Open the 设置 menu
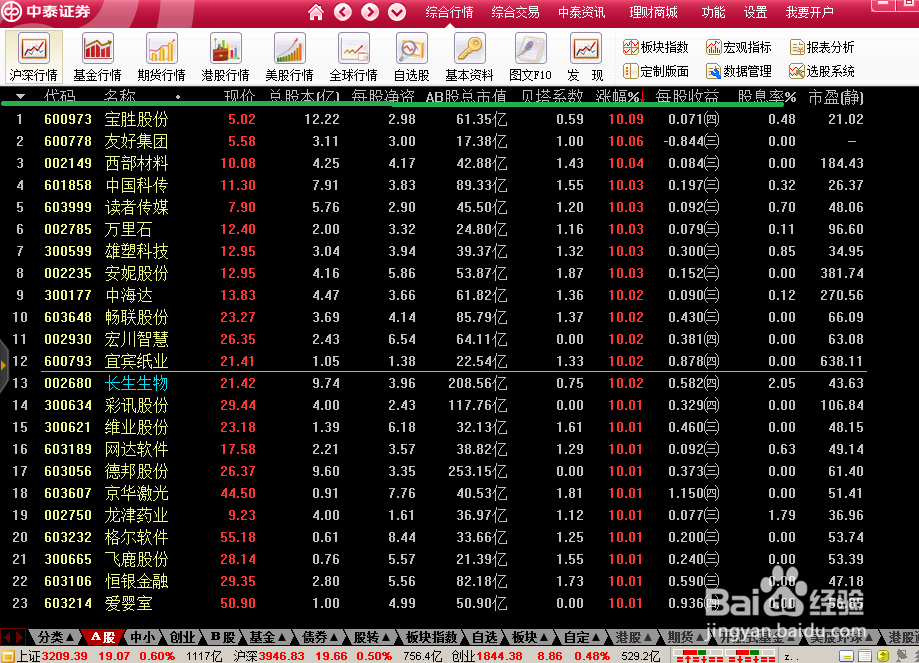 tap(755, 12)
